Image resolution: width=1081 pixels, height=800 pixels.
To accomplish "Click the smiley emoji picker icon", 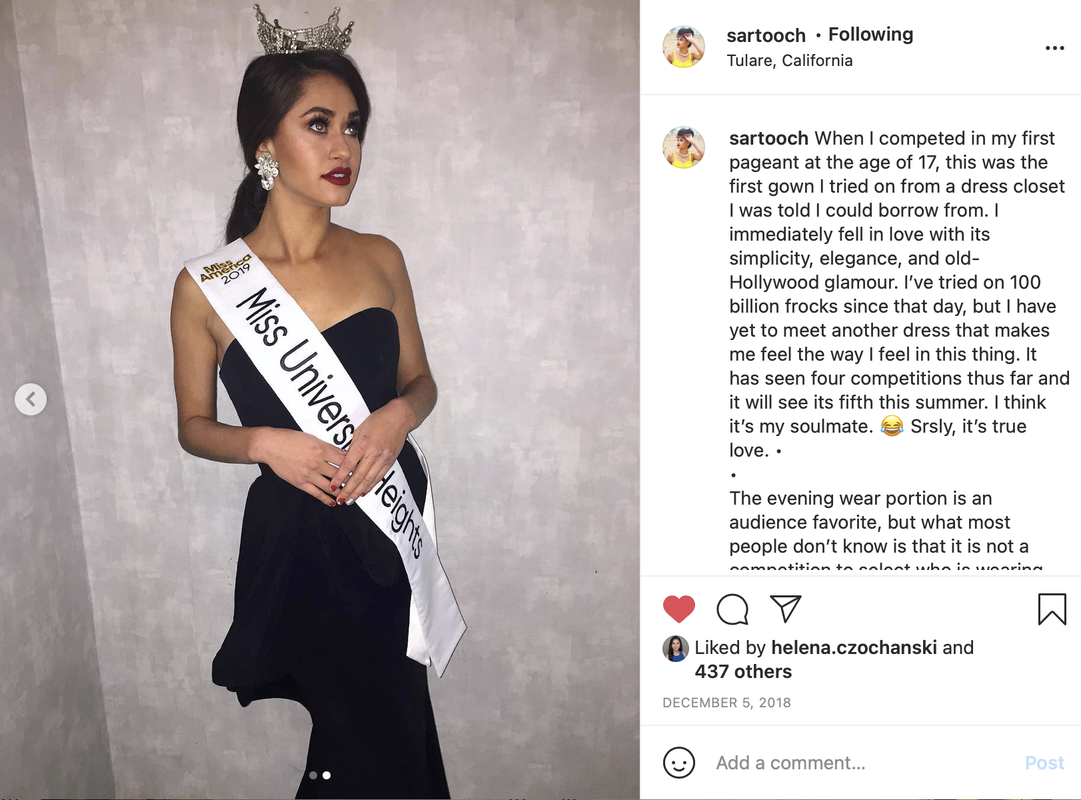I will (678, 763).
